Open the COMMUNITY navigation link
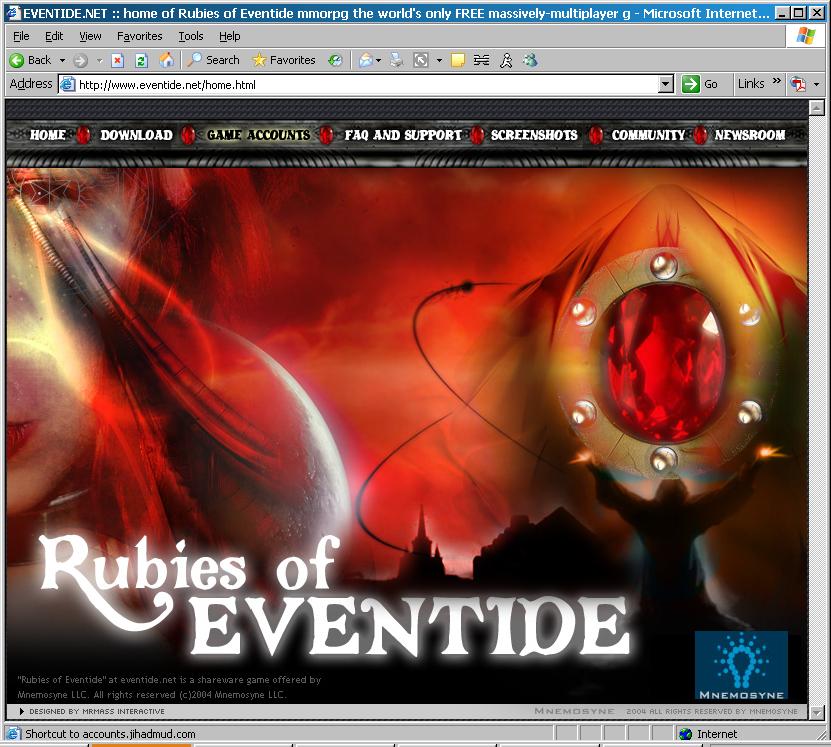 [648, 135]
